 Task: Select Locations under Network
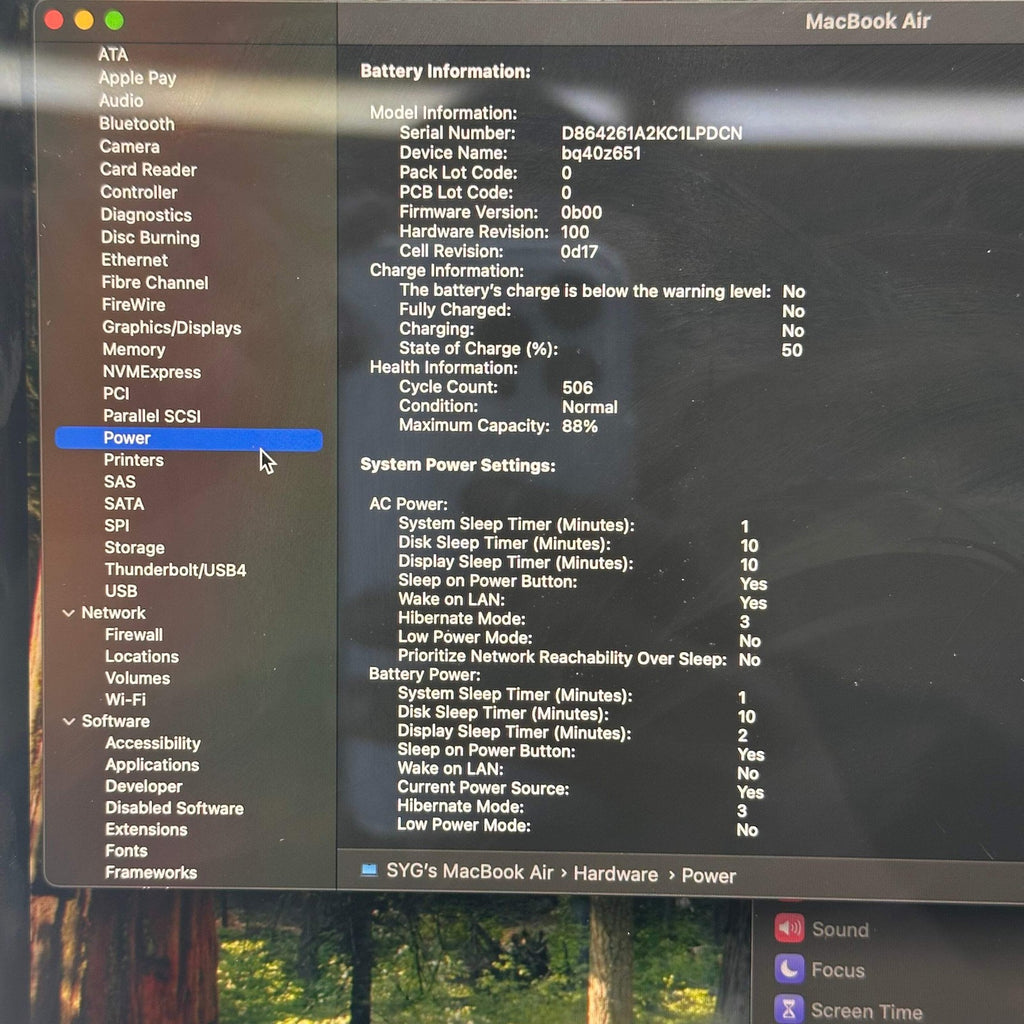coord(142,656)
